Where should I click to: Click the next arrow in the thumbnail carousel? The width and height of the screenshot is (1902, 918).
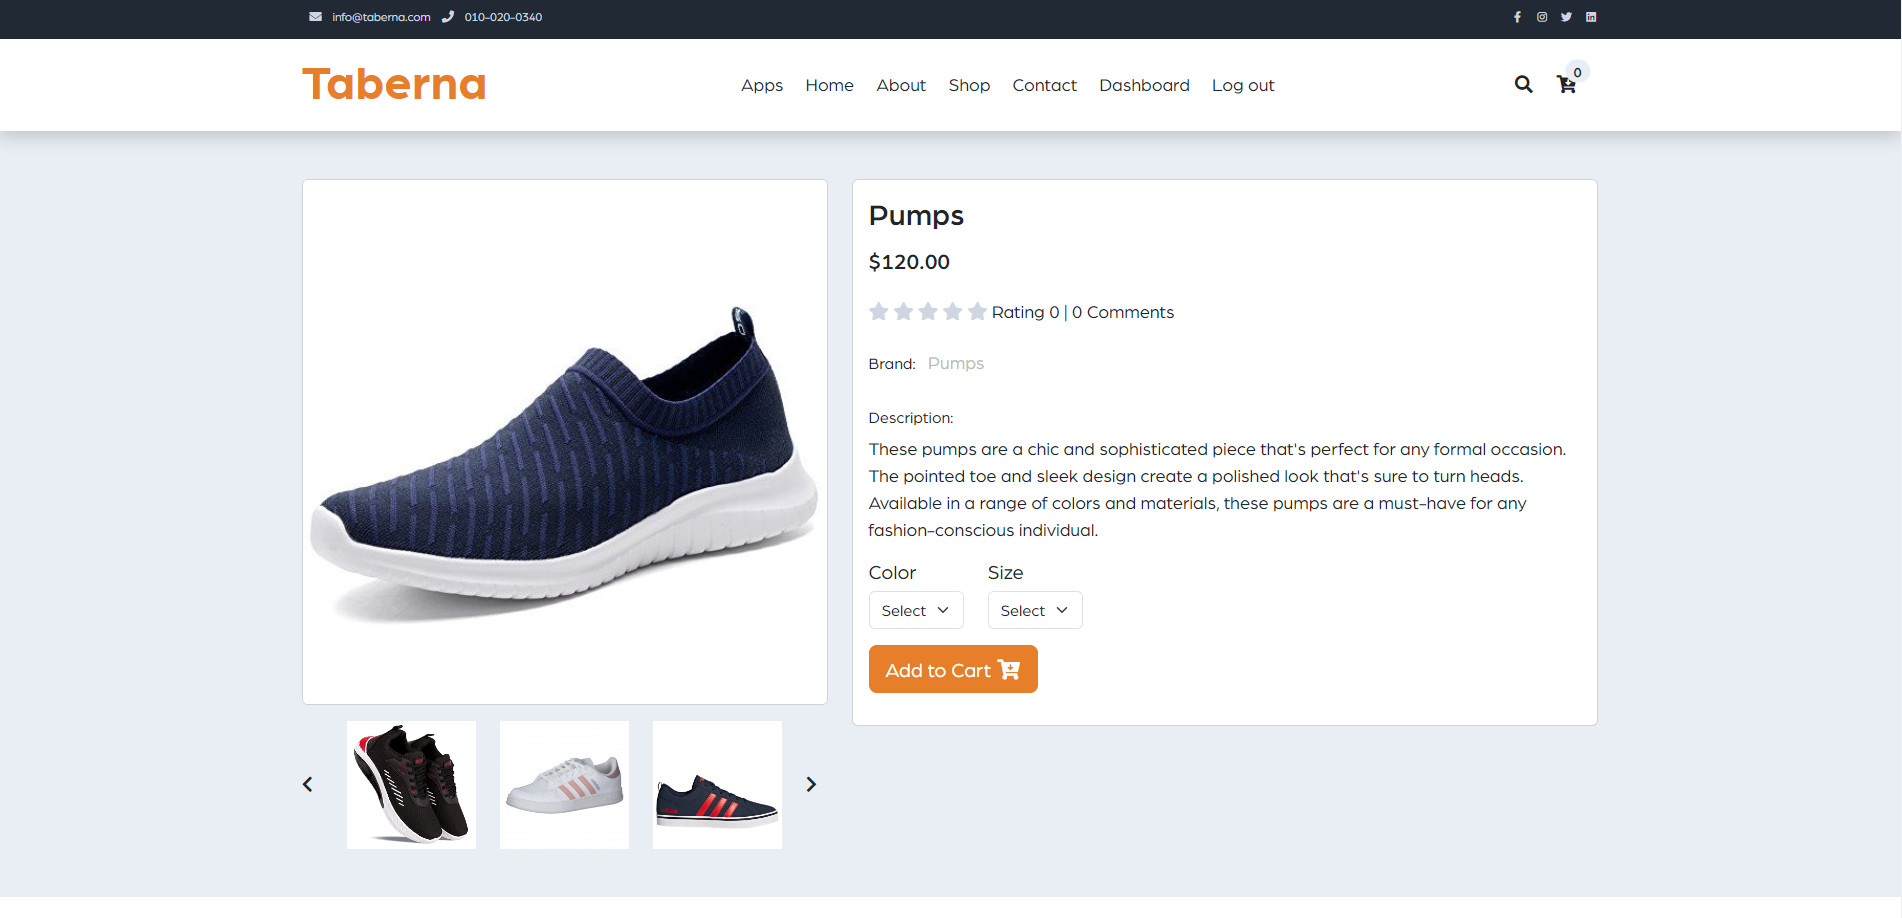(811, 784)
